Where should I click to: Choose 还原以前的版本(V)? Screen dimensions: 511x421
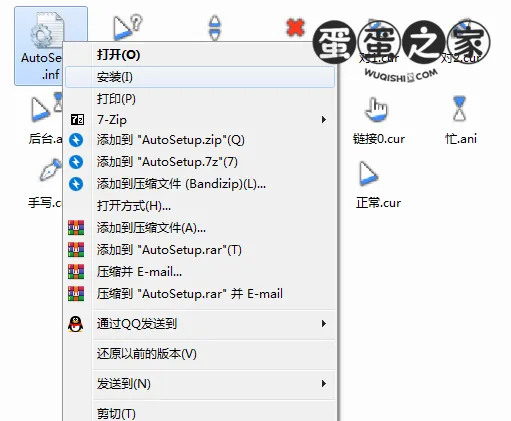200,354
